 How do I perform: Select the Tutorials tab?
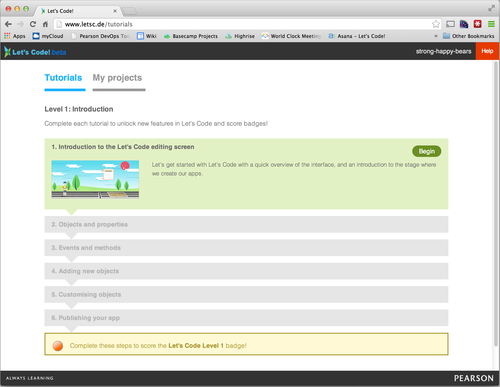point(63,78)
